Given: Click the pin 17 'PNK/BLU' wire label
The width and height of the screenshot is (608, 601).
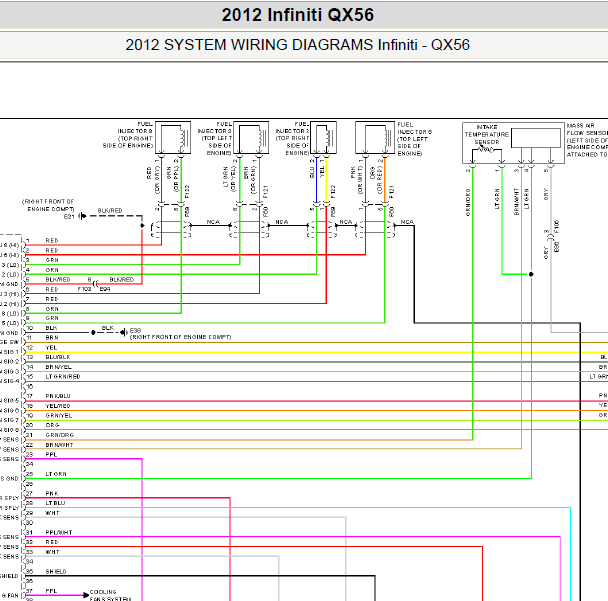Looking at the screenshot, I should pyautogui.click(x=58, y=396).
